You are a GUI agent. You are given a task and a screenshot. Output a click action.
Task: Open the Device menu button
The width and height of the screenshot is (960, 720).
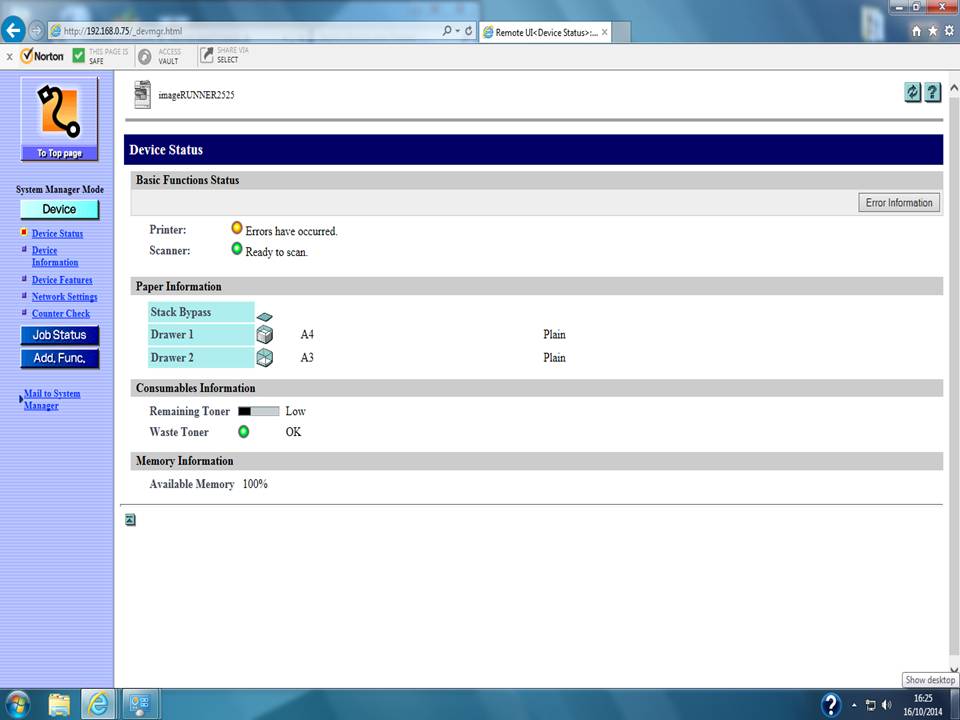pos(59,210)
